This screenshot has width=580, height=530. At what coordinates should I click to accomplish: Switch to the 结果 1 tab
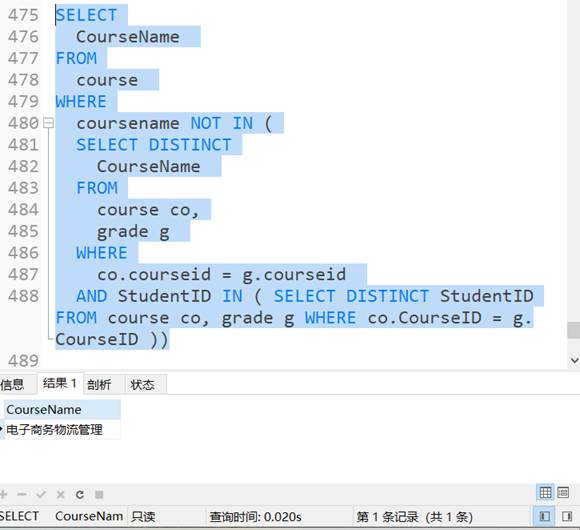pyautogui.click(x=60, y=384)
